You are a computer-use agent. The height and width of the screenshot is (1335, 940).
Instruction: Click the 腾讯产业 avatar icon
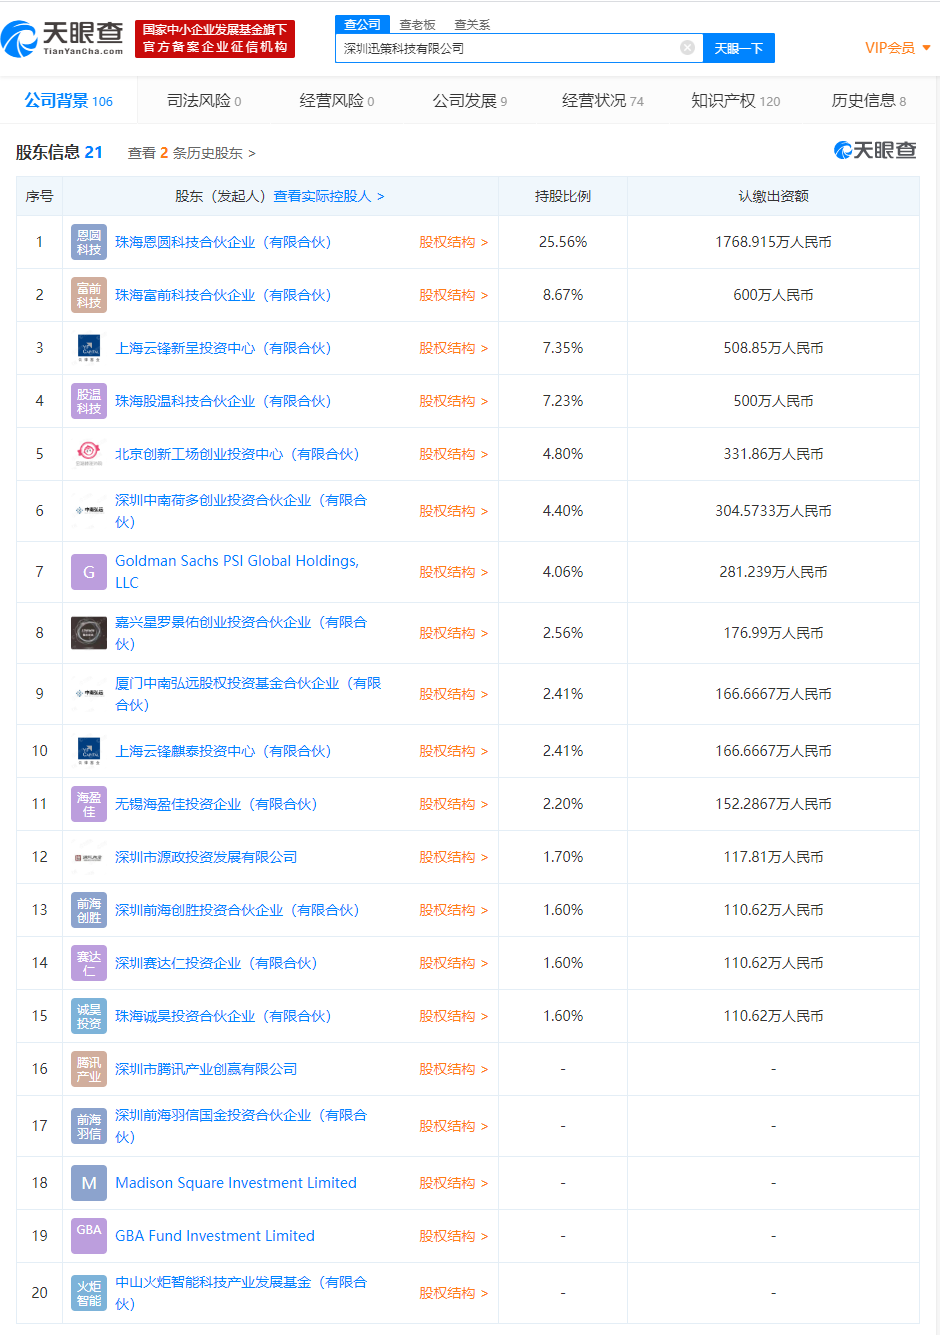[x=89, y=1069]
